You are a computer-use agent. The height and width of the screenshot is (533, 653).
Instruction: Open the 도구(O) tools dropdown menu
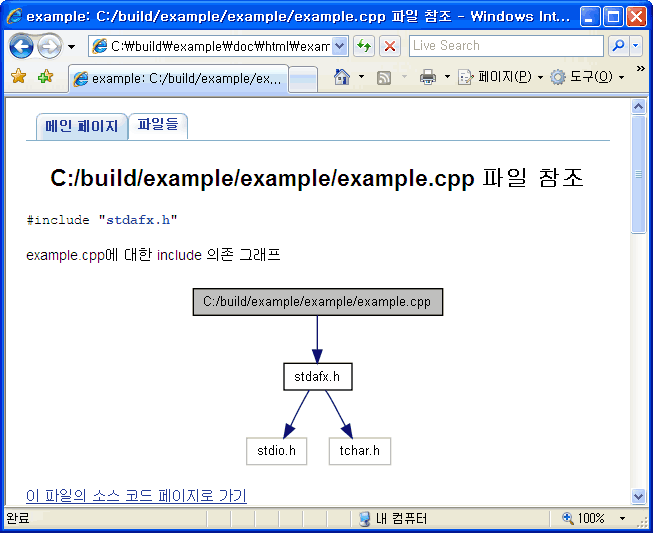(587, 77)
